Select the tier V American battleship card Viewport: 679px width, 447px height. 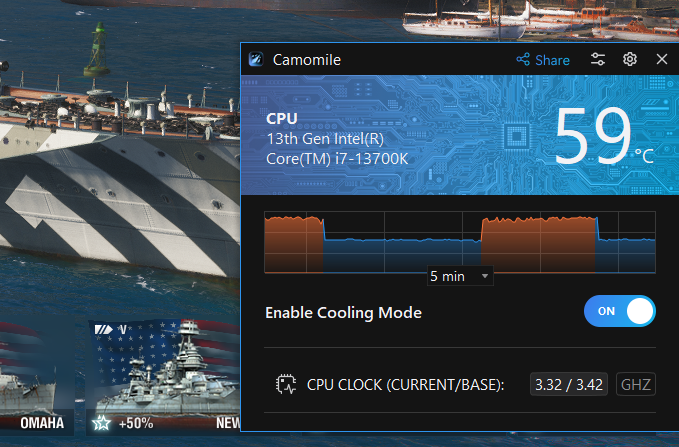[x=164, y=378]
